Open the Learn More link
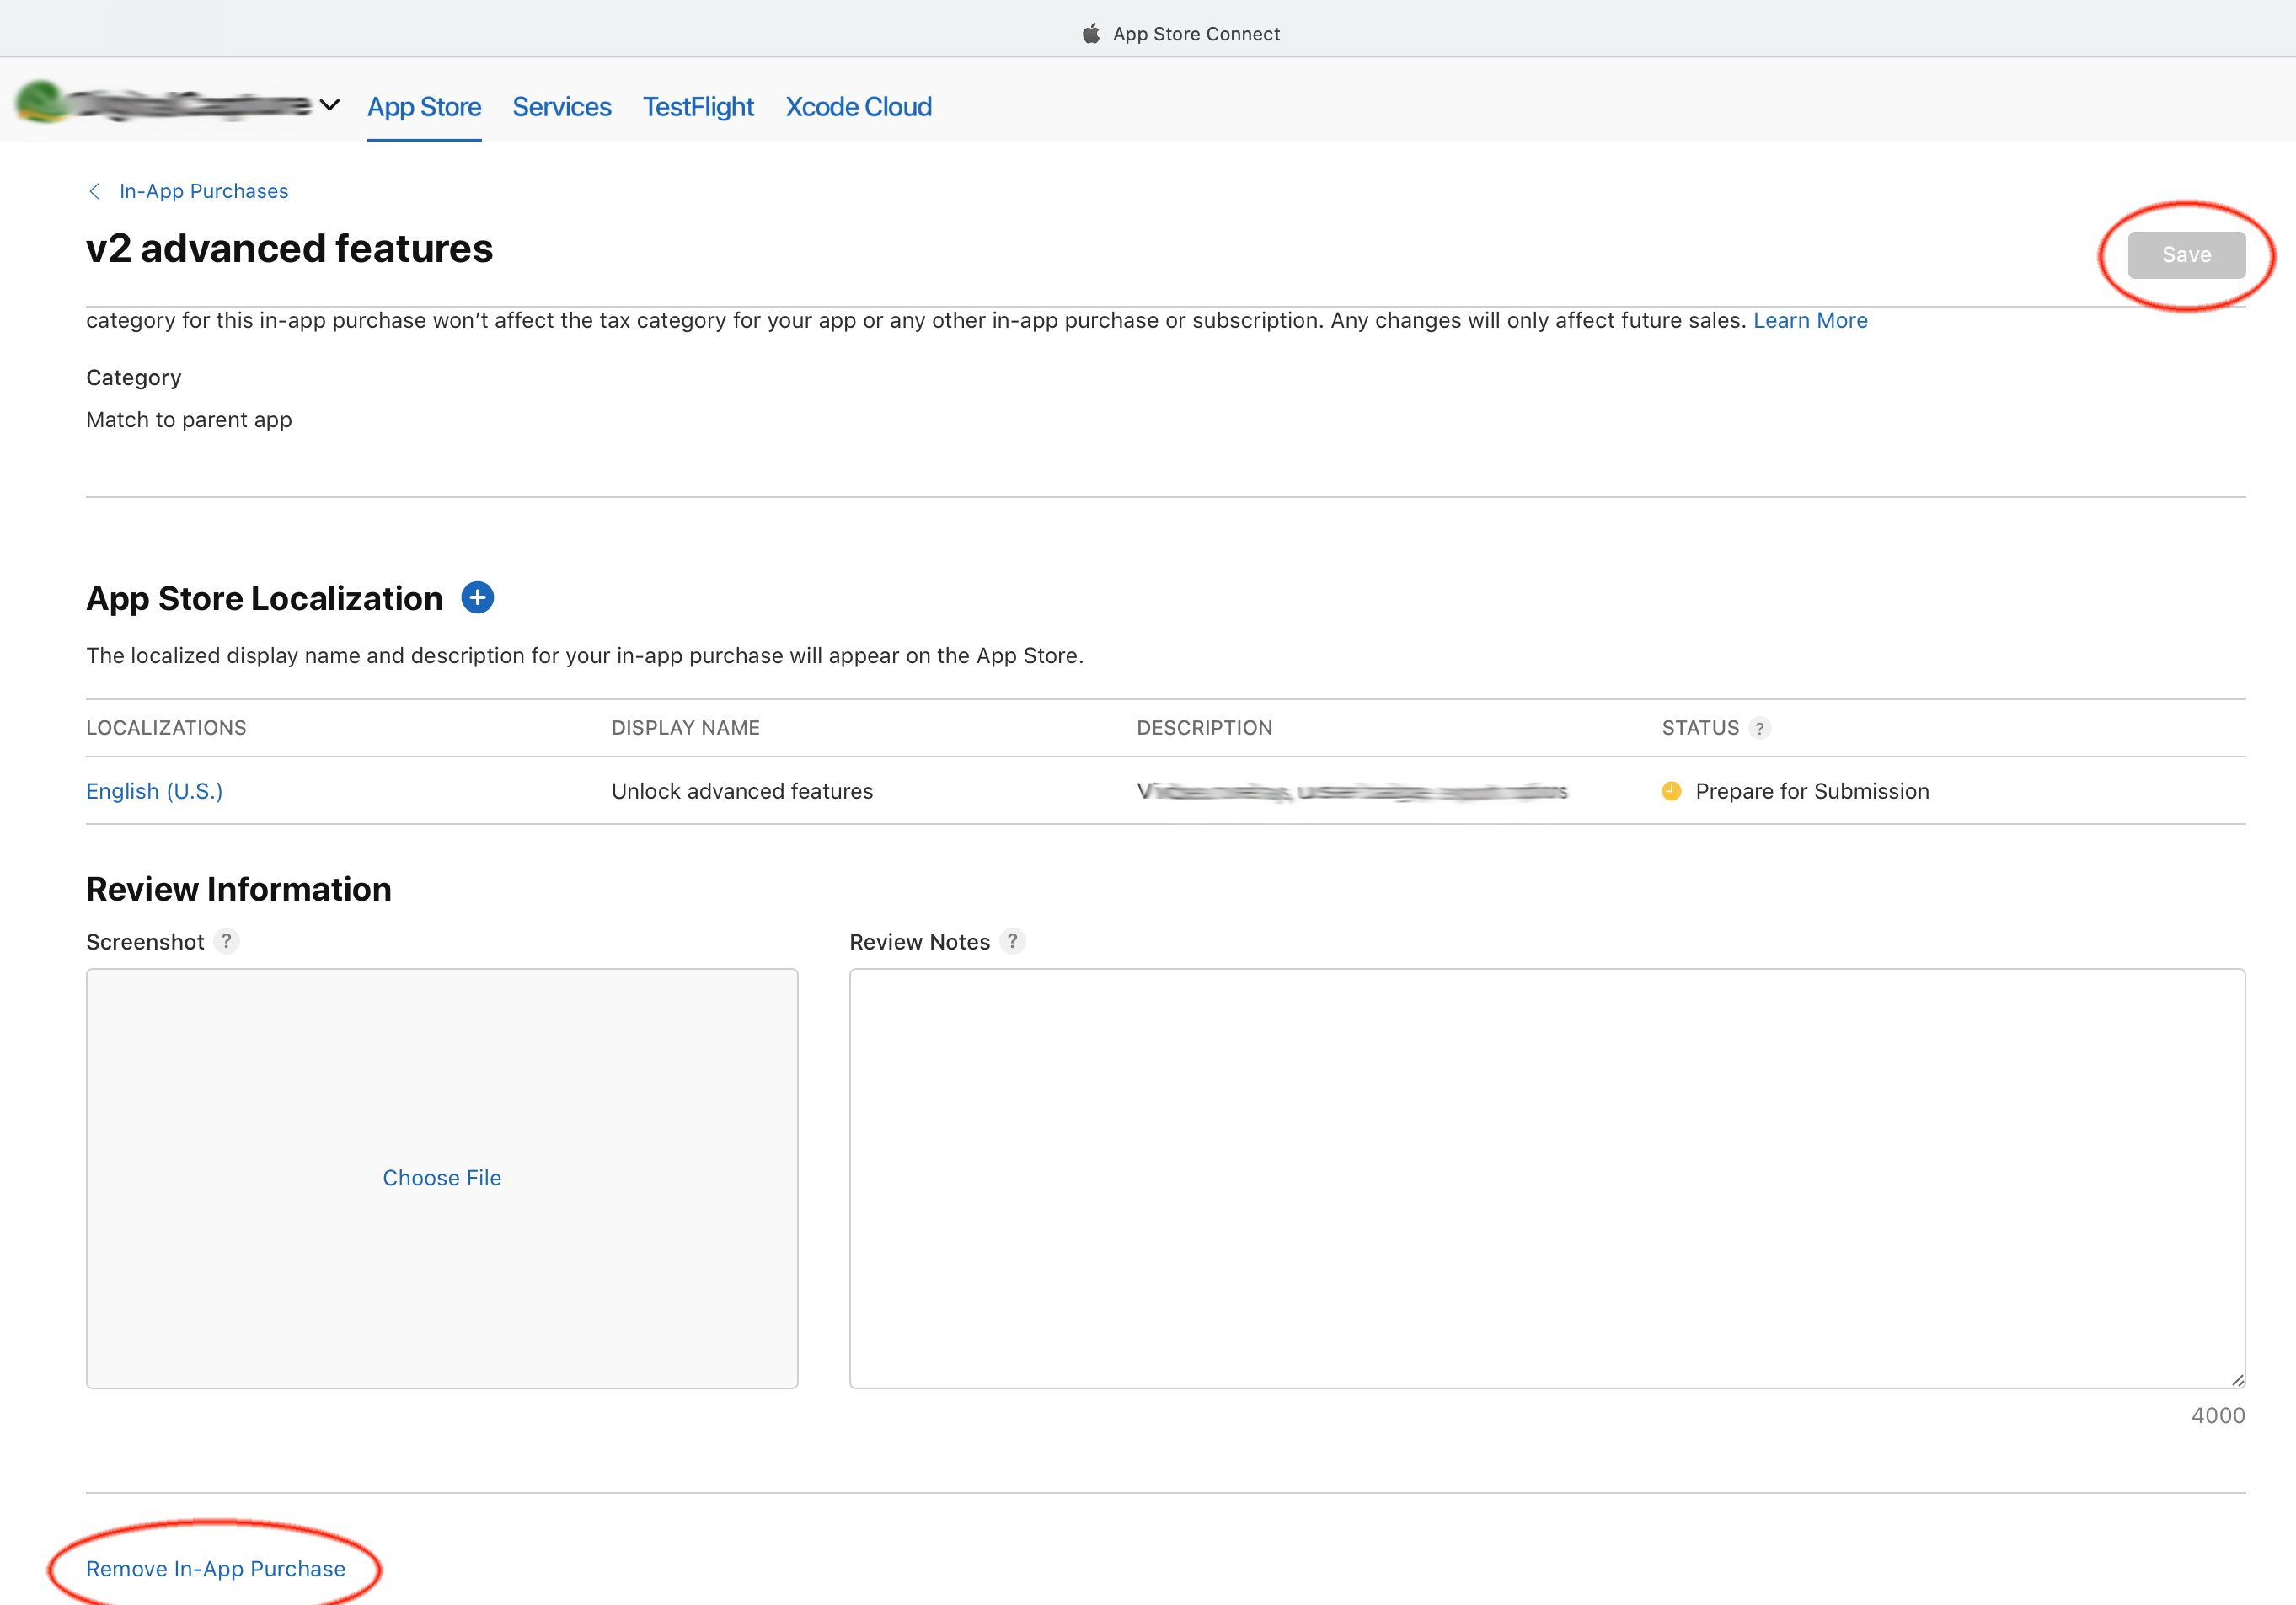This screenshot has height=1605, width=2296. (x=1809, y=320)
